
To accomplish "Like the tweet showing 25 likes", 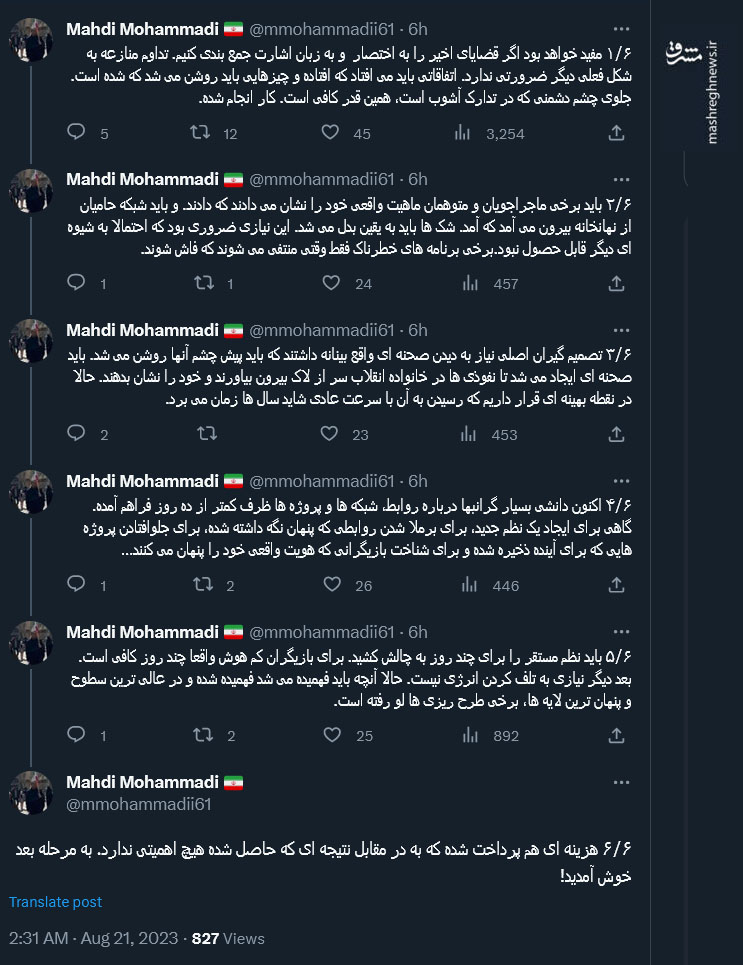I will 330,736.
